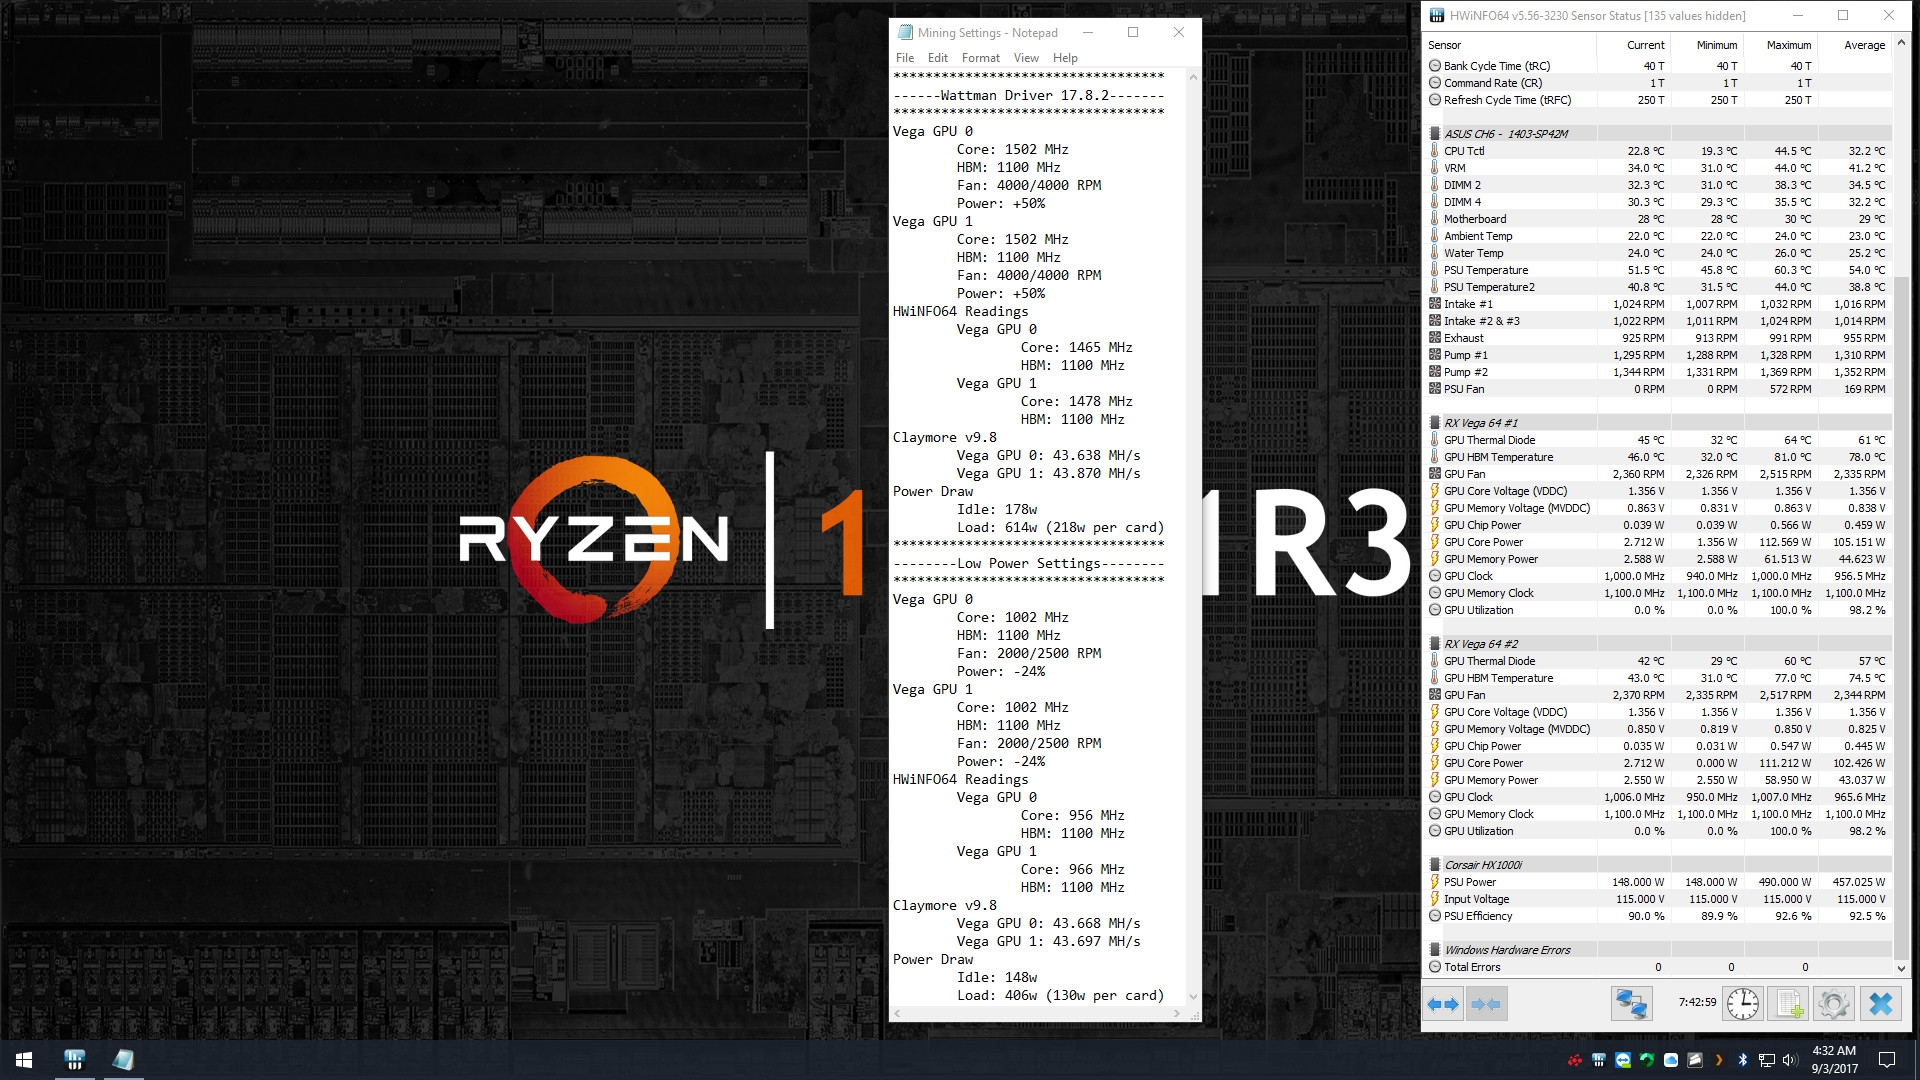Click the Average column header
The width and height of the screenshot is (1920, 1080).
click(1863, 45)
